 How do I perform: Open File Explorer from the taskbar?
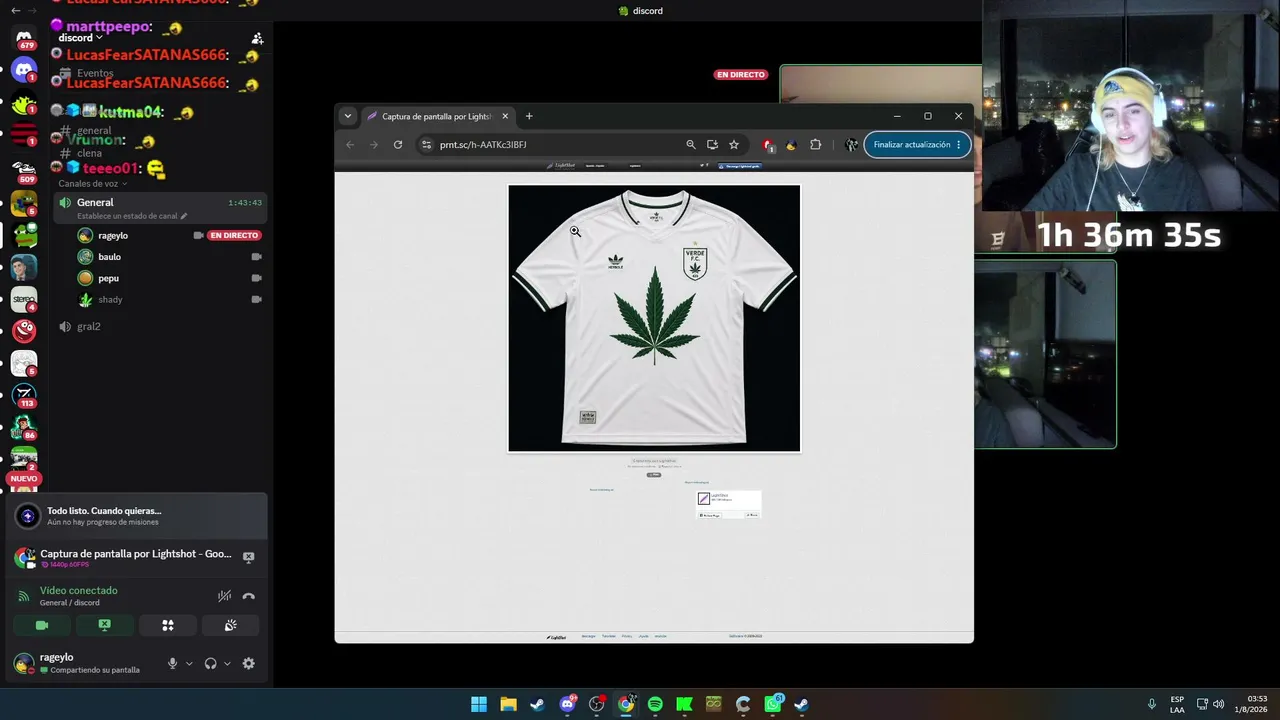coord(508,704)
